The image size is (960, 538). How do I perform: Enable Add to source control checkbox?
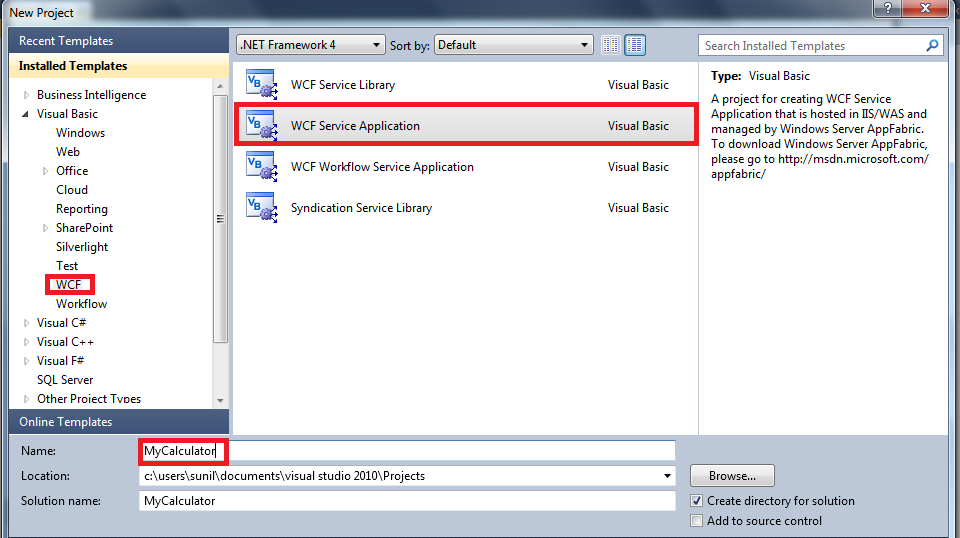[x=696, y=521]
